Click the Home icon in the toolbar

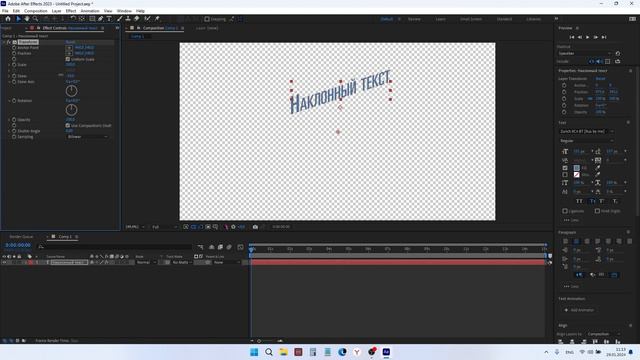(x=8, y=19)
